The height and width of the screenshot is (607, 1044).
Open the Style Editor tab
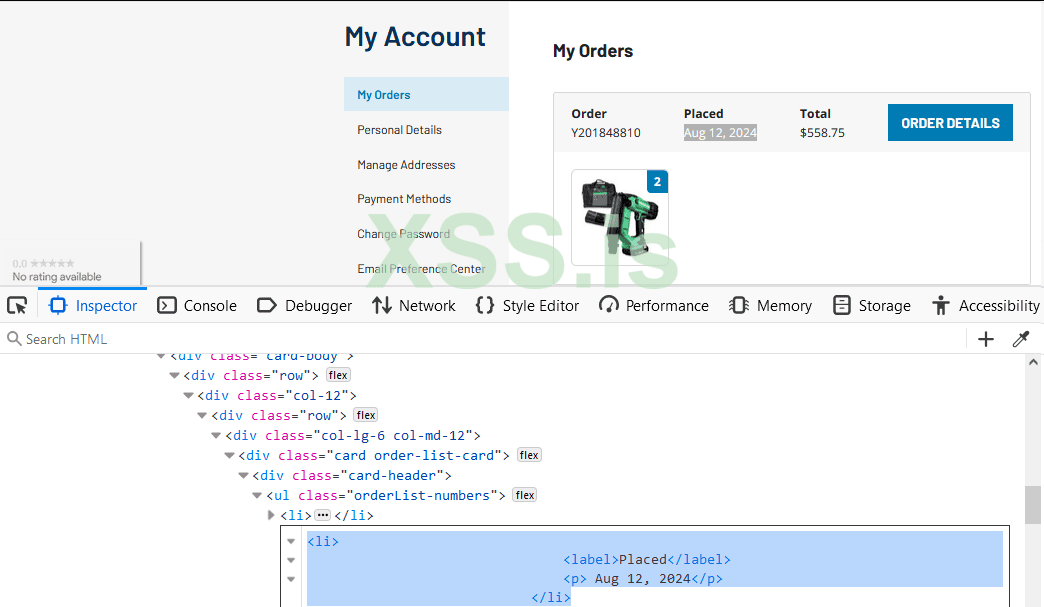[527, 305]
